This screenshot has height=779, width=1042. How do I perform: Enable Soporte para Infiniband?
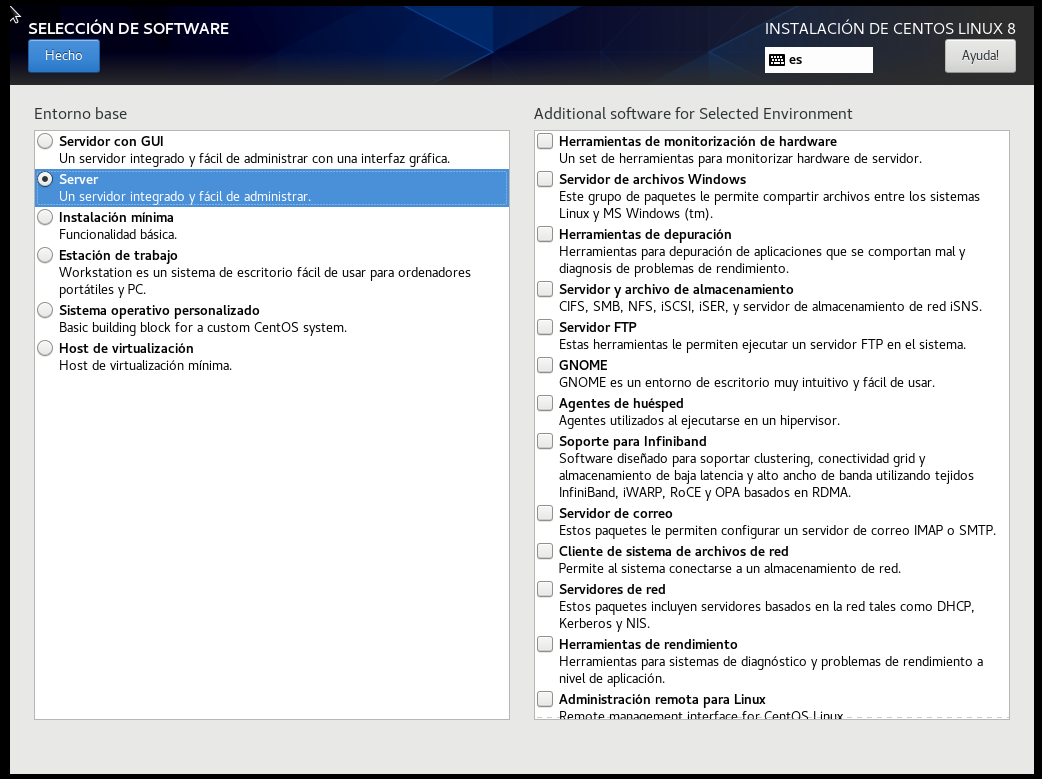(x=545, y=441)
